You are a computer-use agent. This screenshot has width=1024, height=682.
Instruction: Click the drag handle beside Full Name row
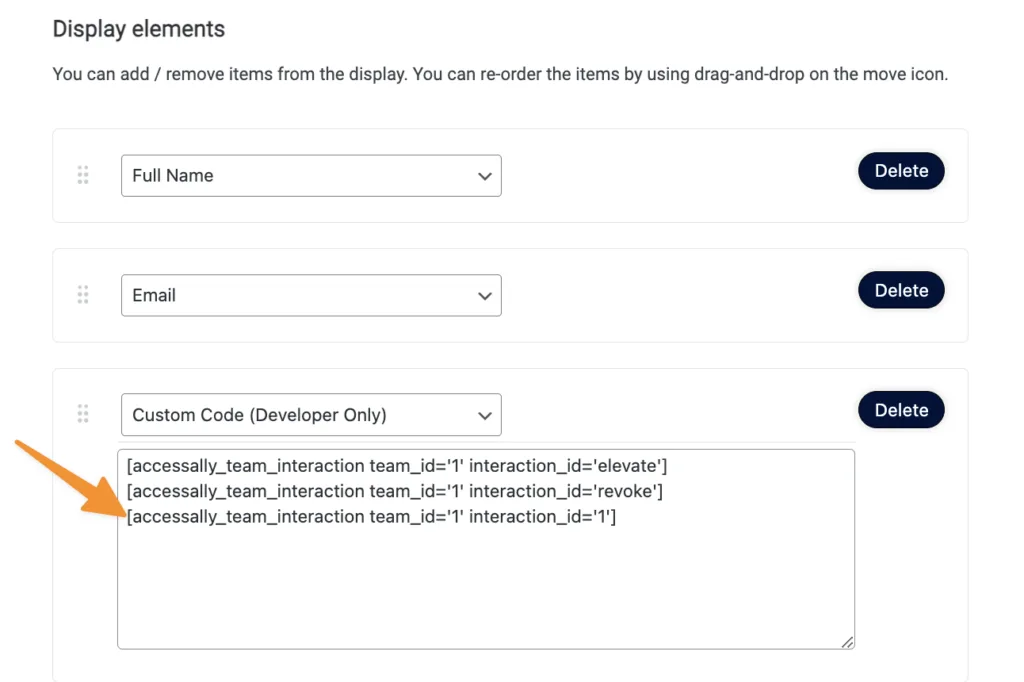click(84, 174)
